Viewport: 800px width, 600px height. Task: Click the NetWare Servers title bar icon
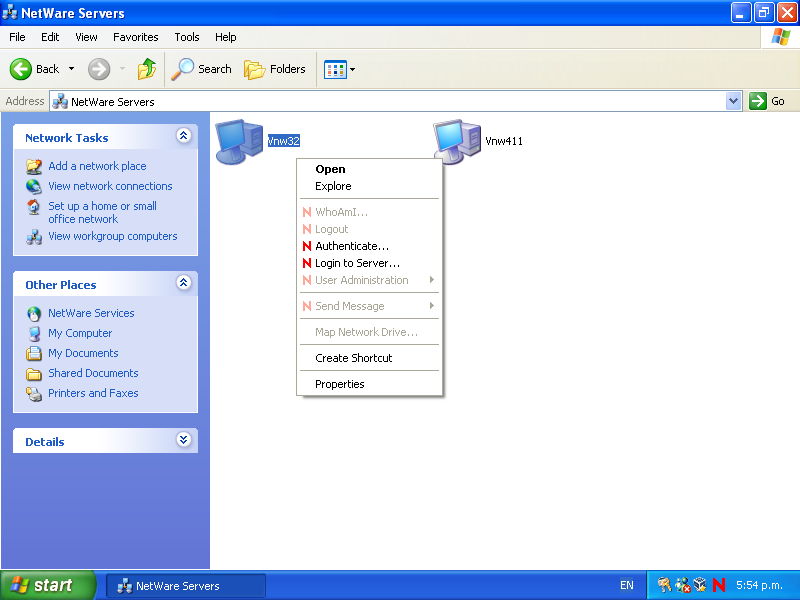(x=10, y=12)
